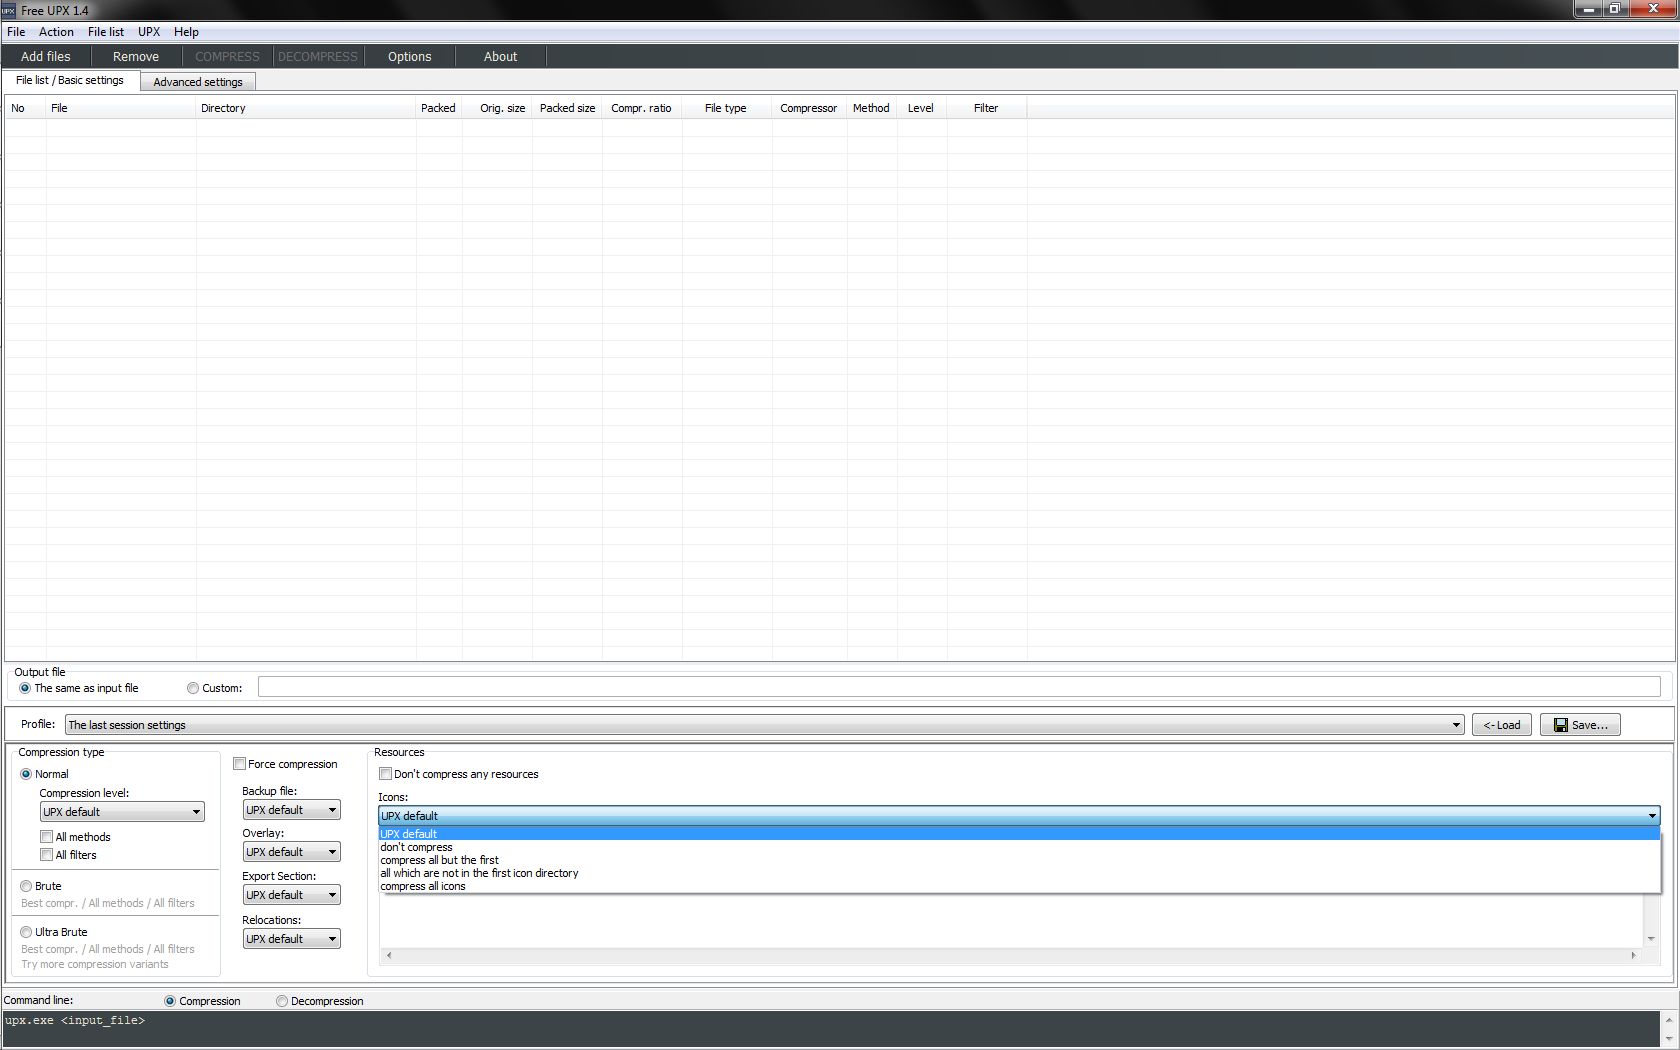Select the Custom output file option
Viewport: 1680px width, 1050px height.
point(215,688)
